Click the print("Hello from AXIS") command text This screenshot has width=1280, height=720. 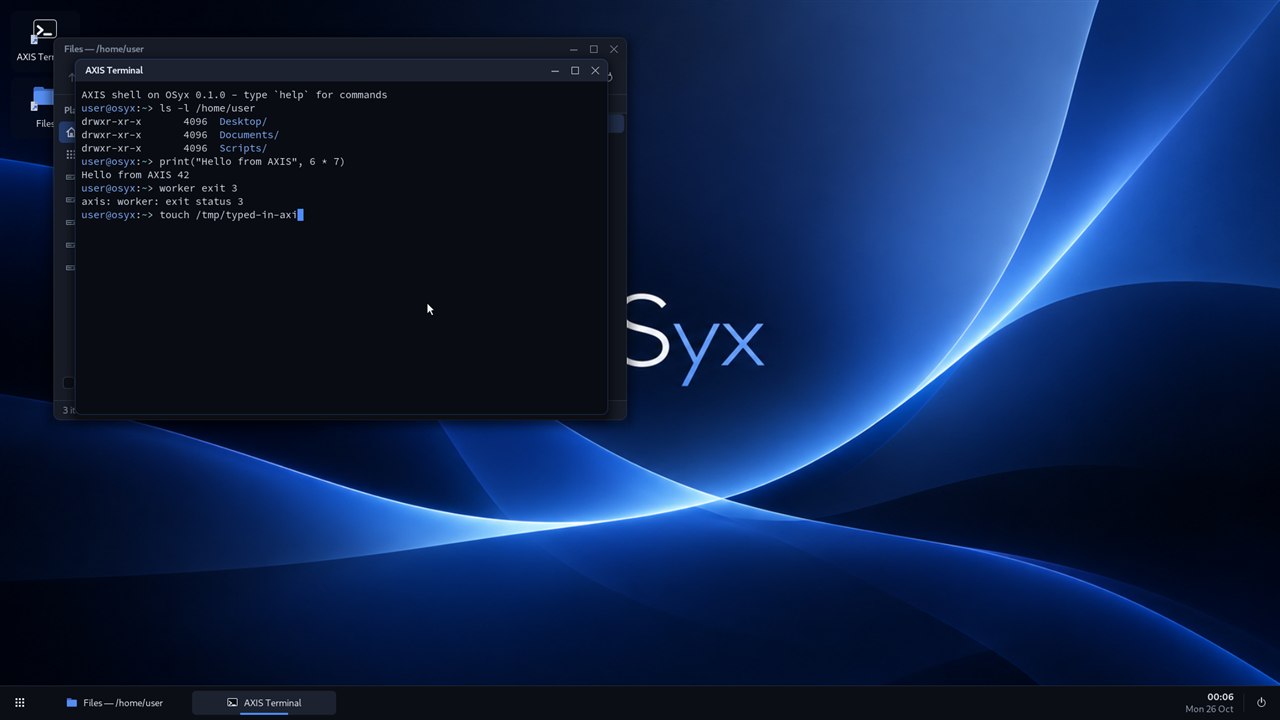click(252, 162)
